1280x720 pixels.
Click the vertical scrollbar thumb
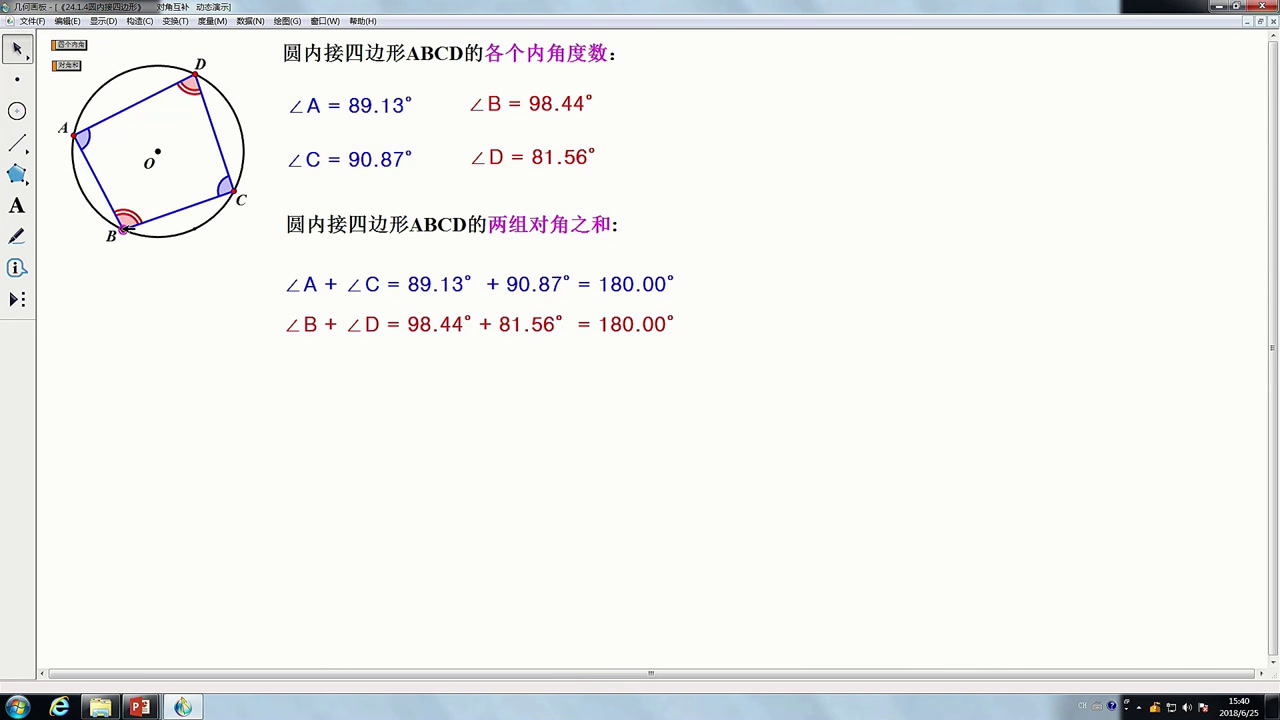pyautogui.click(x=1272, y=348)
